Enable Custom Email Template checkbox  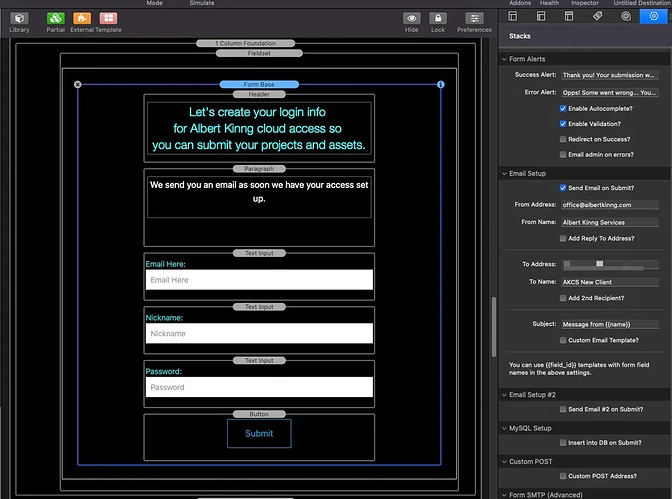click(x=563, y=340)
